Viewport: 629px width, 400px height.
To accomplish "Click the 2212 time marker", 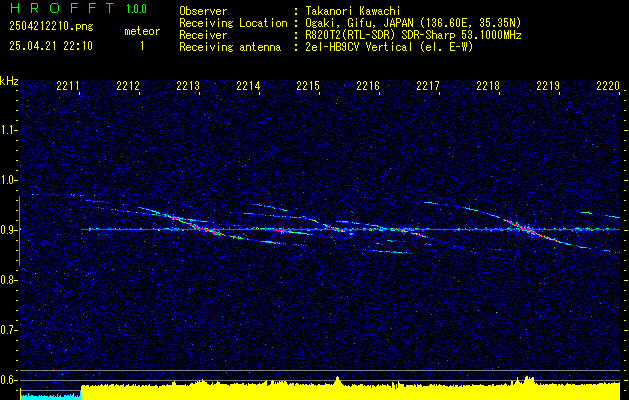I will click(x=128, y=85).
